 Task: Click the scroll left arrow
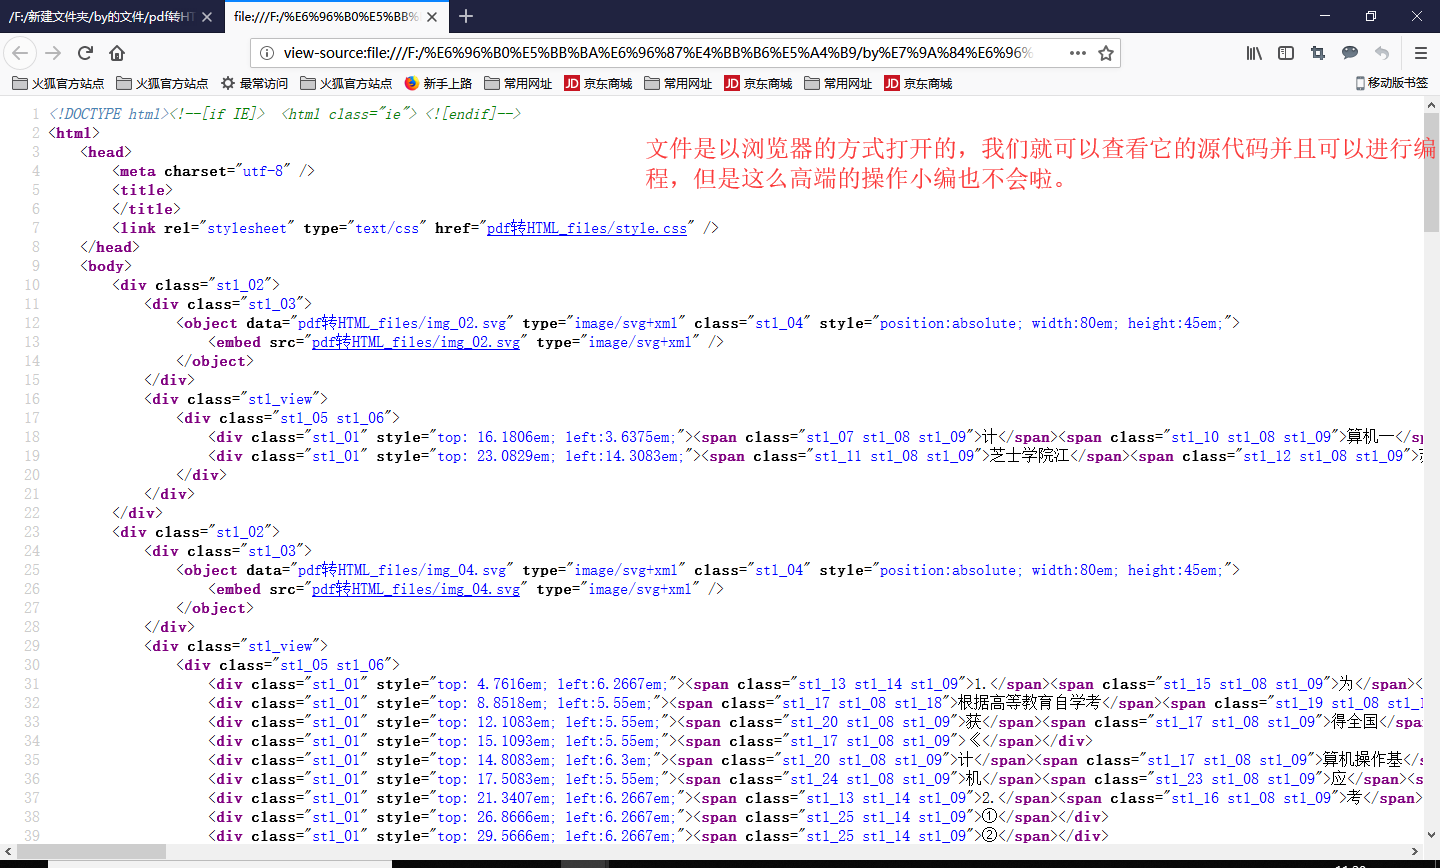point(8,852)
